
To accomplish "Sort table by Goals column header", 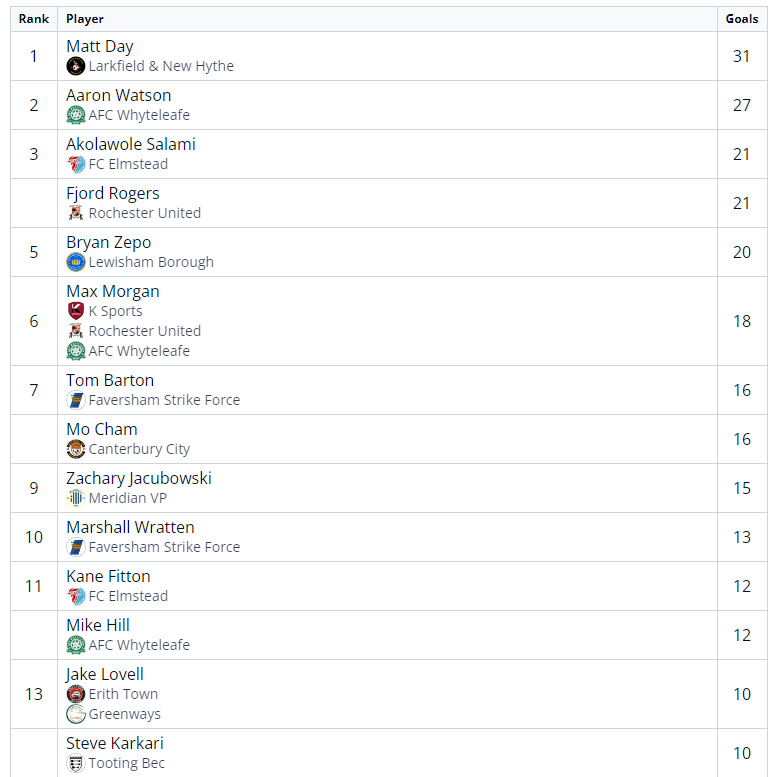I will [x=741, y=19].
